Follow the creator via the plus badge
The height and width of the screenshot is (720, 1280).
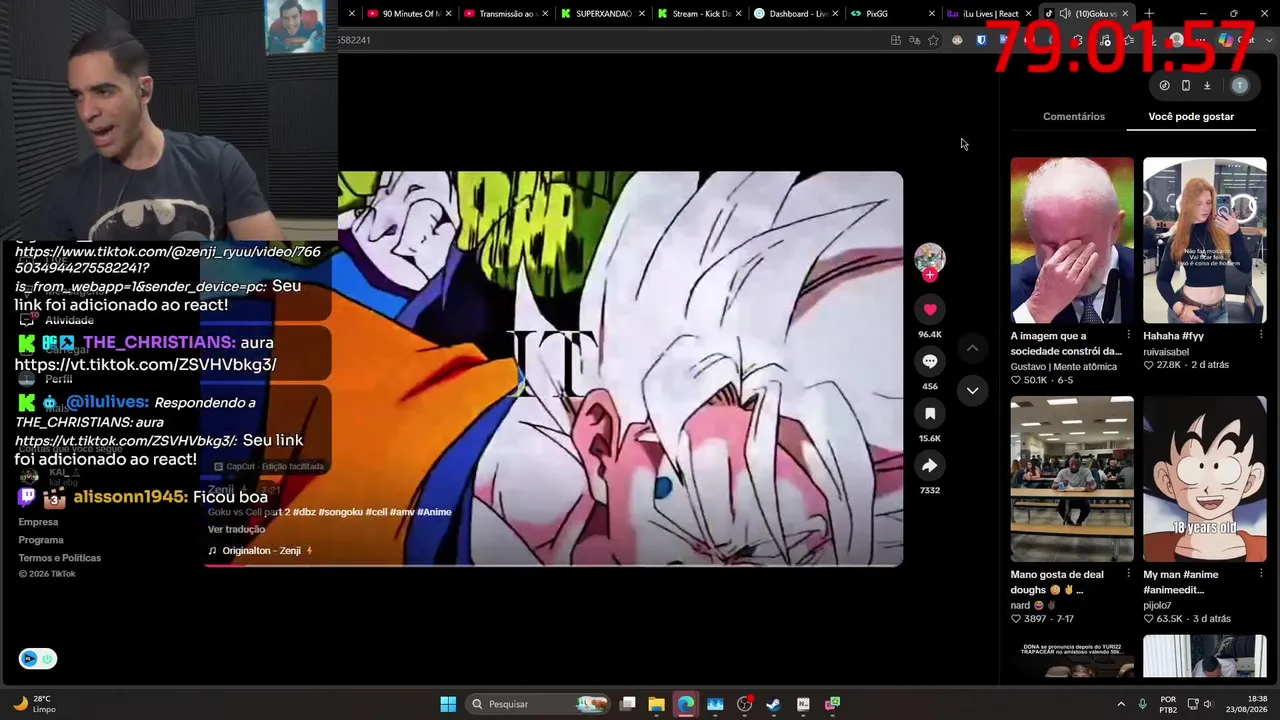tap(930, 275)
